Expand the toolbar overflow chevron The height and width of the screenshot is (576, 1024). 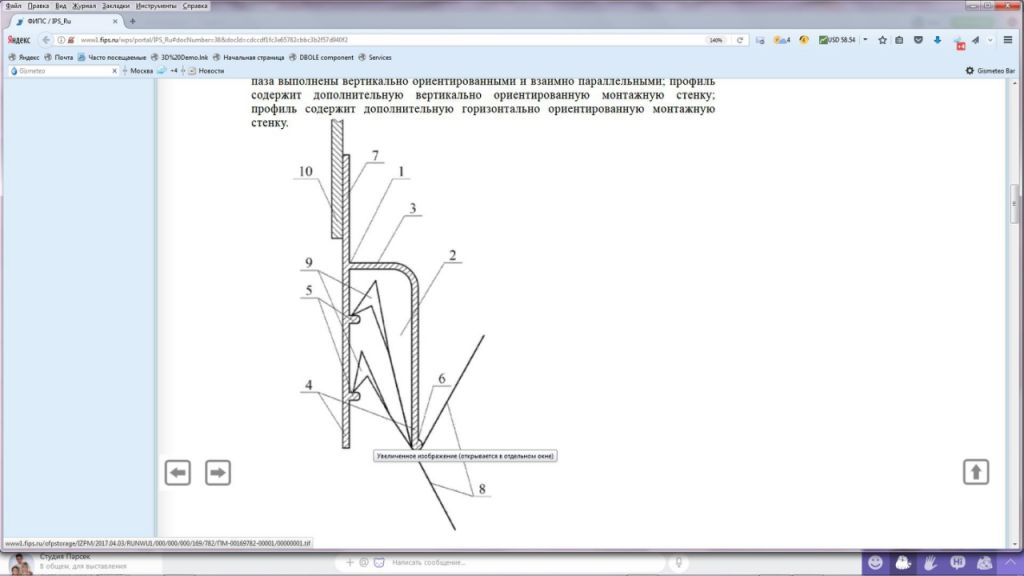[x=991, y=40]
